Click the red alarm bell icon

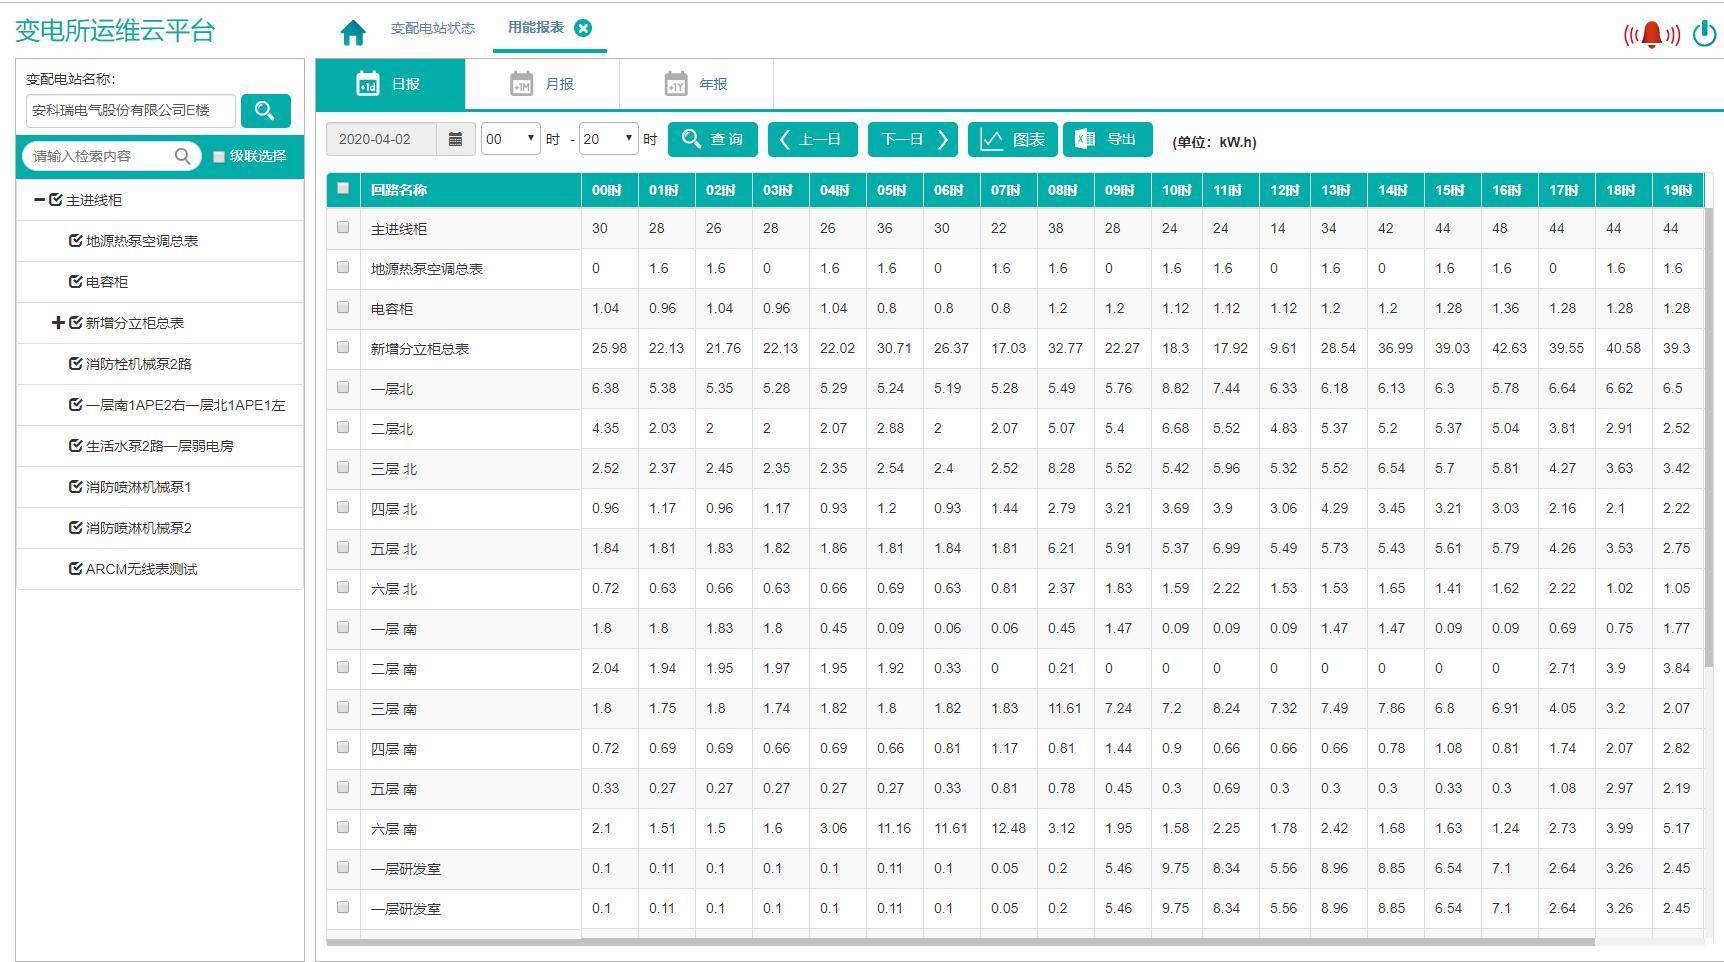[x=1651, y=35]
